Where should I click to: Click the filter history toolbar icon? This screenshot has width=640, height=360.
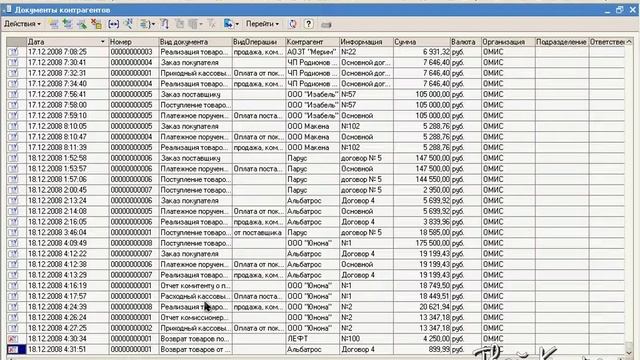[193, 24]
